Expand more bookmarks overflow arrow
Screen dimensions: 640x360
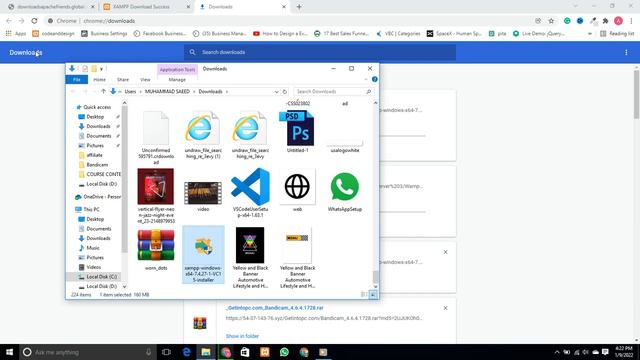[x=590, y=33]
